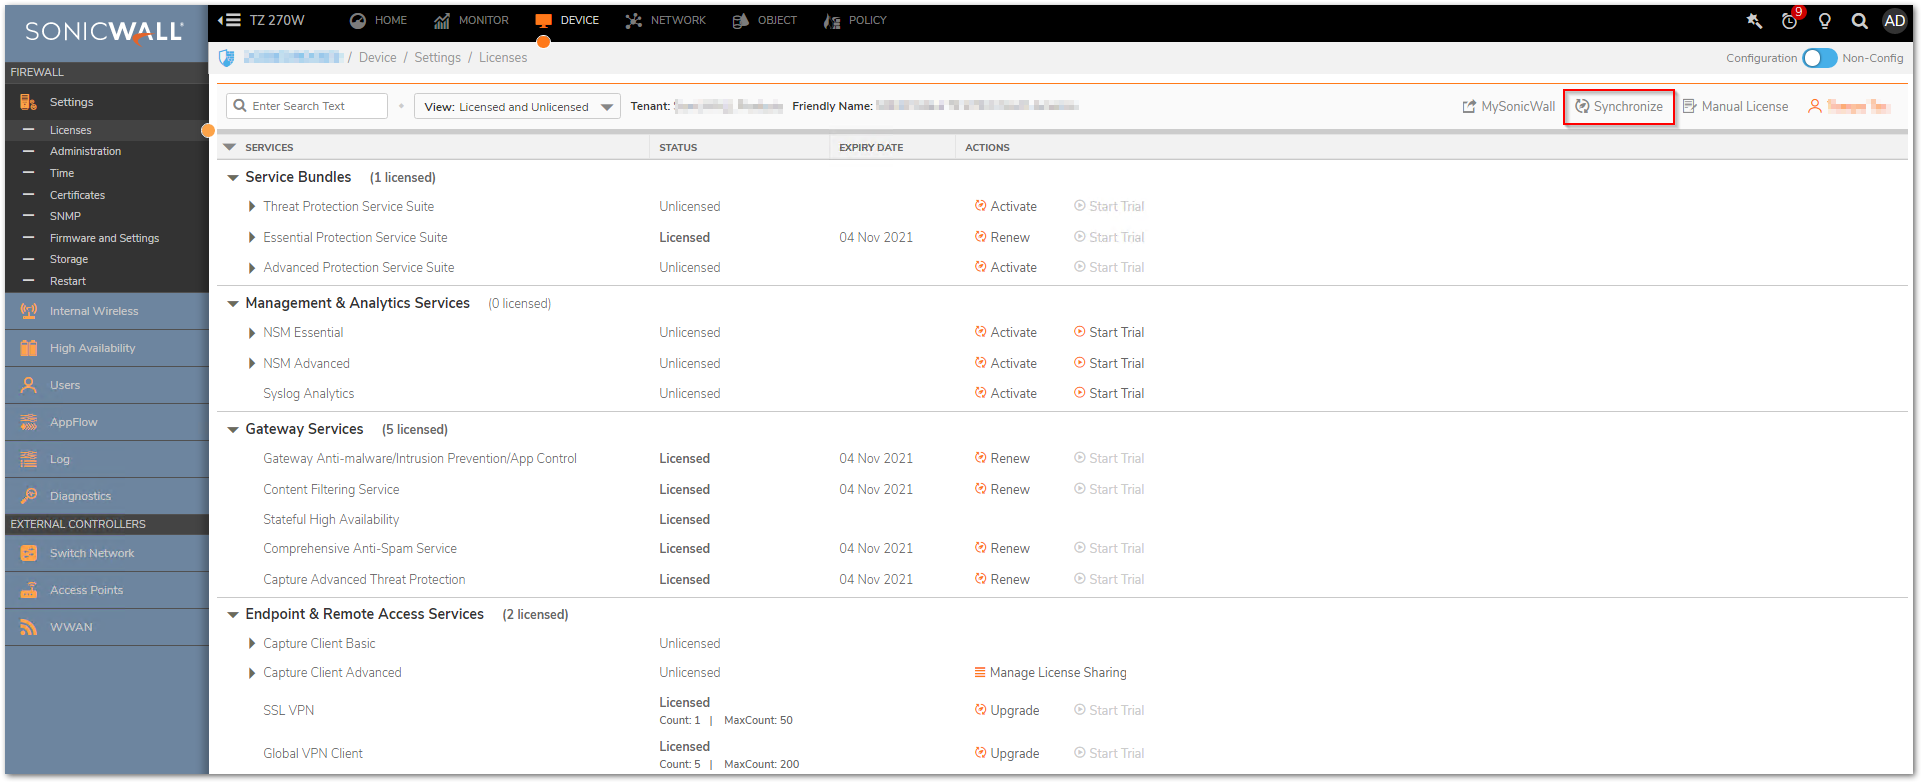Click the Synchronize button
This screenshot has width=1922, height=783.
[x=1619, y=107]
